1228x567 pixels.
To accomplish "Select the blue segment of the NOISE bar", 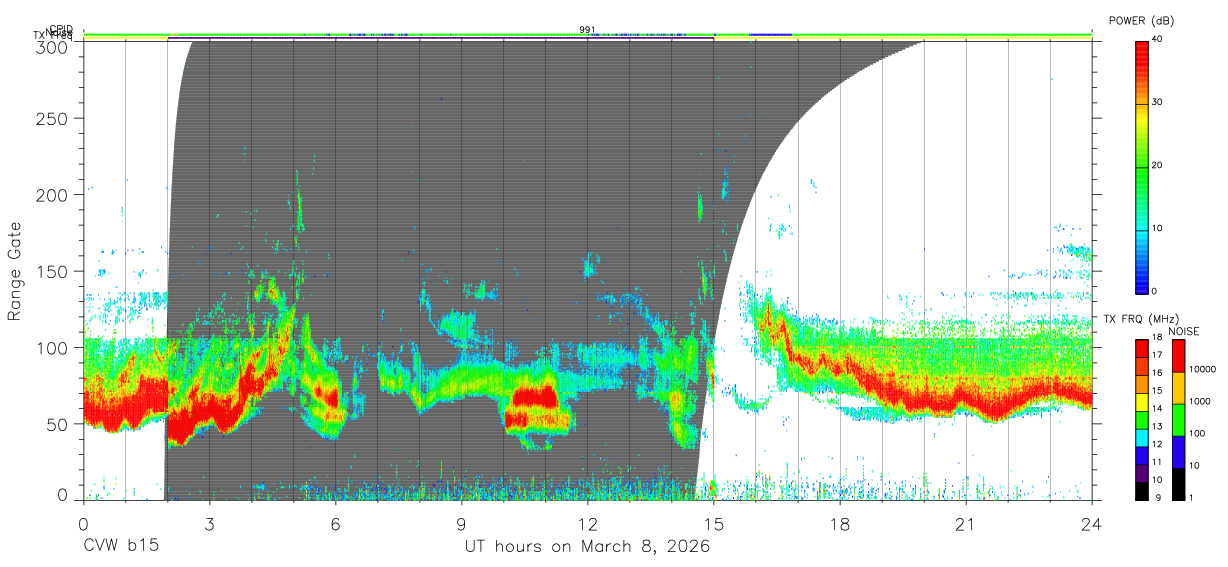I will 1178,452.
